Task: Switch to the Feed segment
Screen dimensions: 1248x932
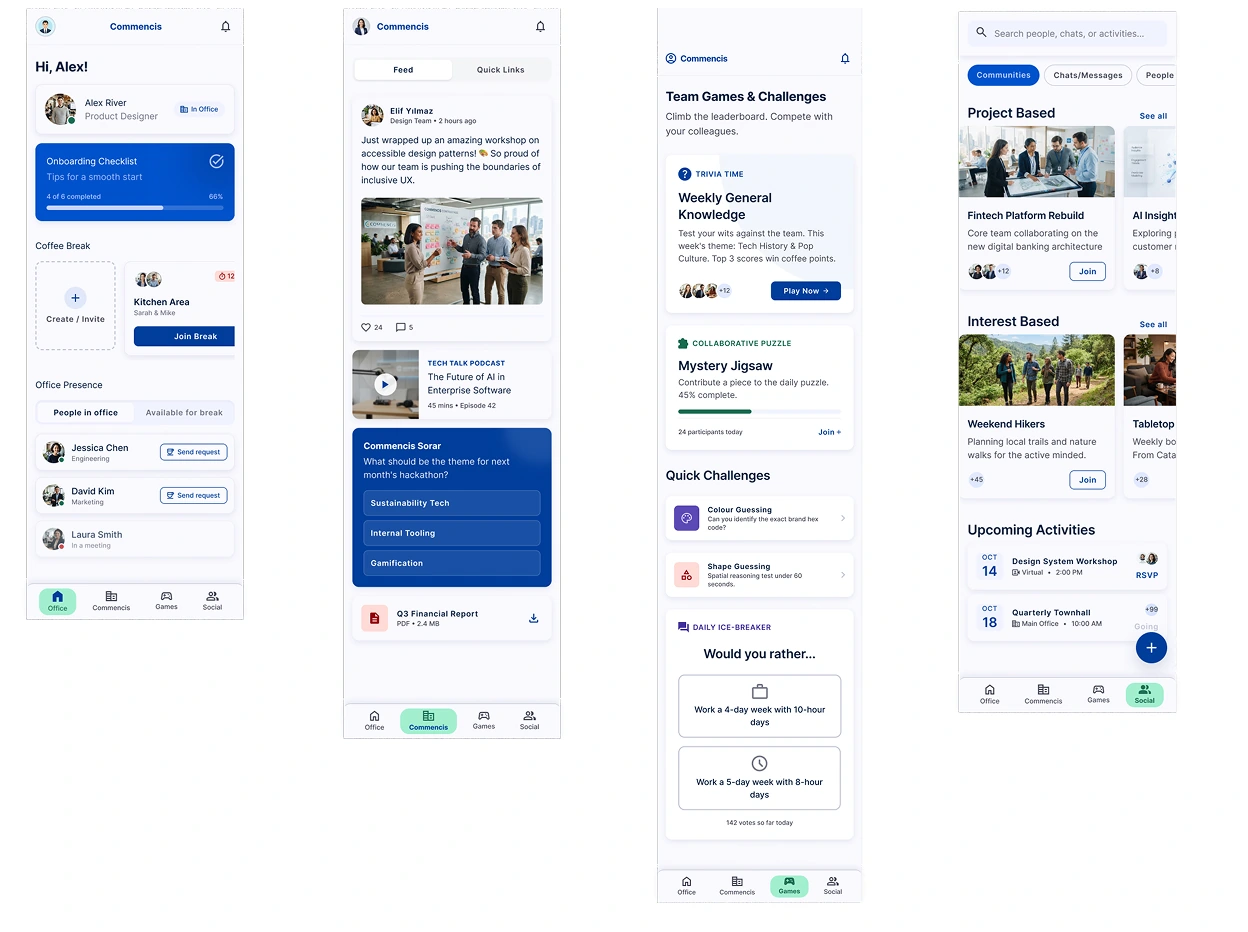Action: (x=403, y=70)
